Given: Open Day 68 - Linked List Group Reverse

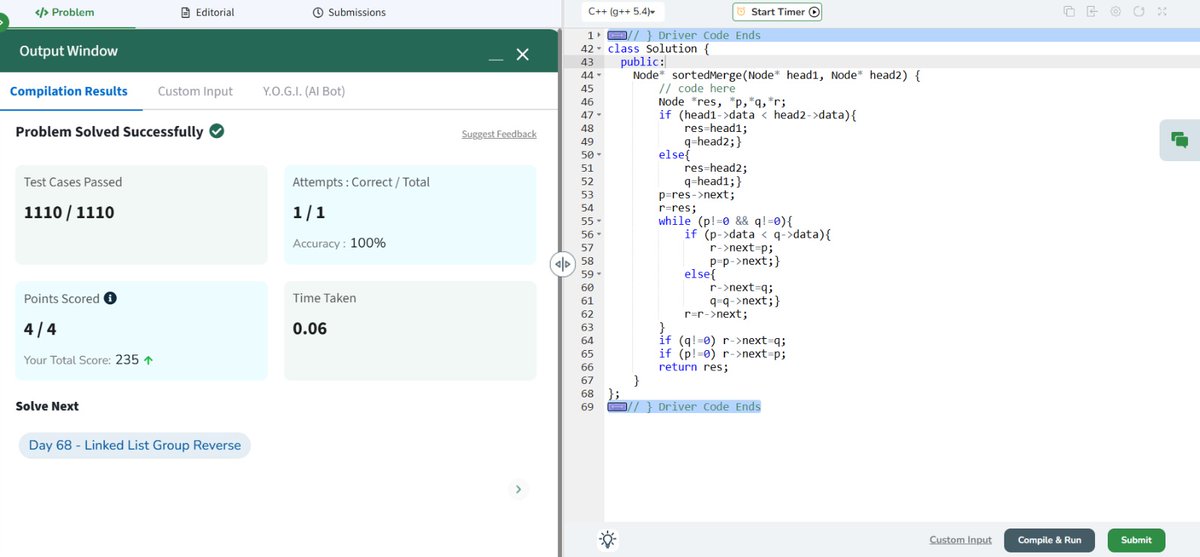Looking at the screenshot, I should click(135, 445).
